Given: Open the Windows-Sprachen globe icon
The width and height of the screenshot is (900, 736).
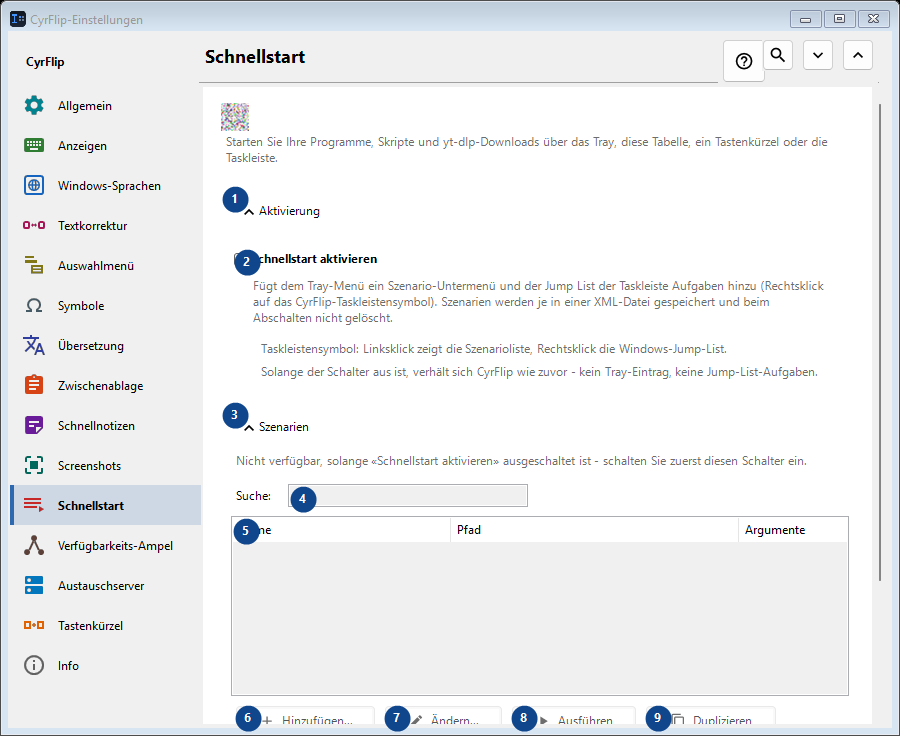Looking at the screenshot, I should tap(34, 185).
